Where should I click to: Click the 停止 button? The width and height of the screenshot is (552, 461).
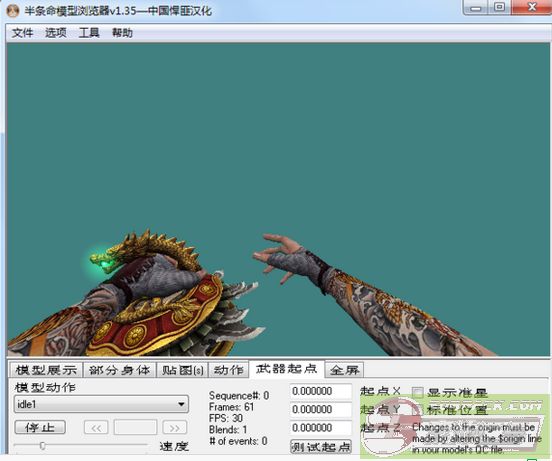(40, 428)
